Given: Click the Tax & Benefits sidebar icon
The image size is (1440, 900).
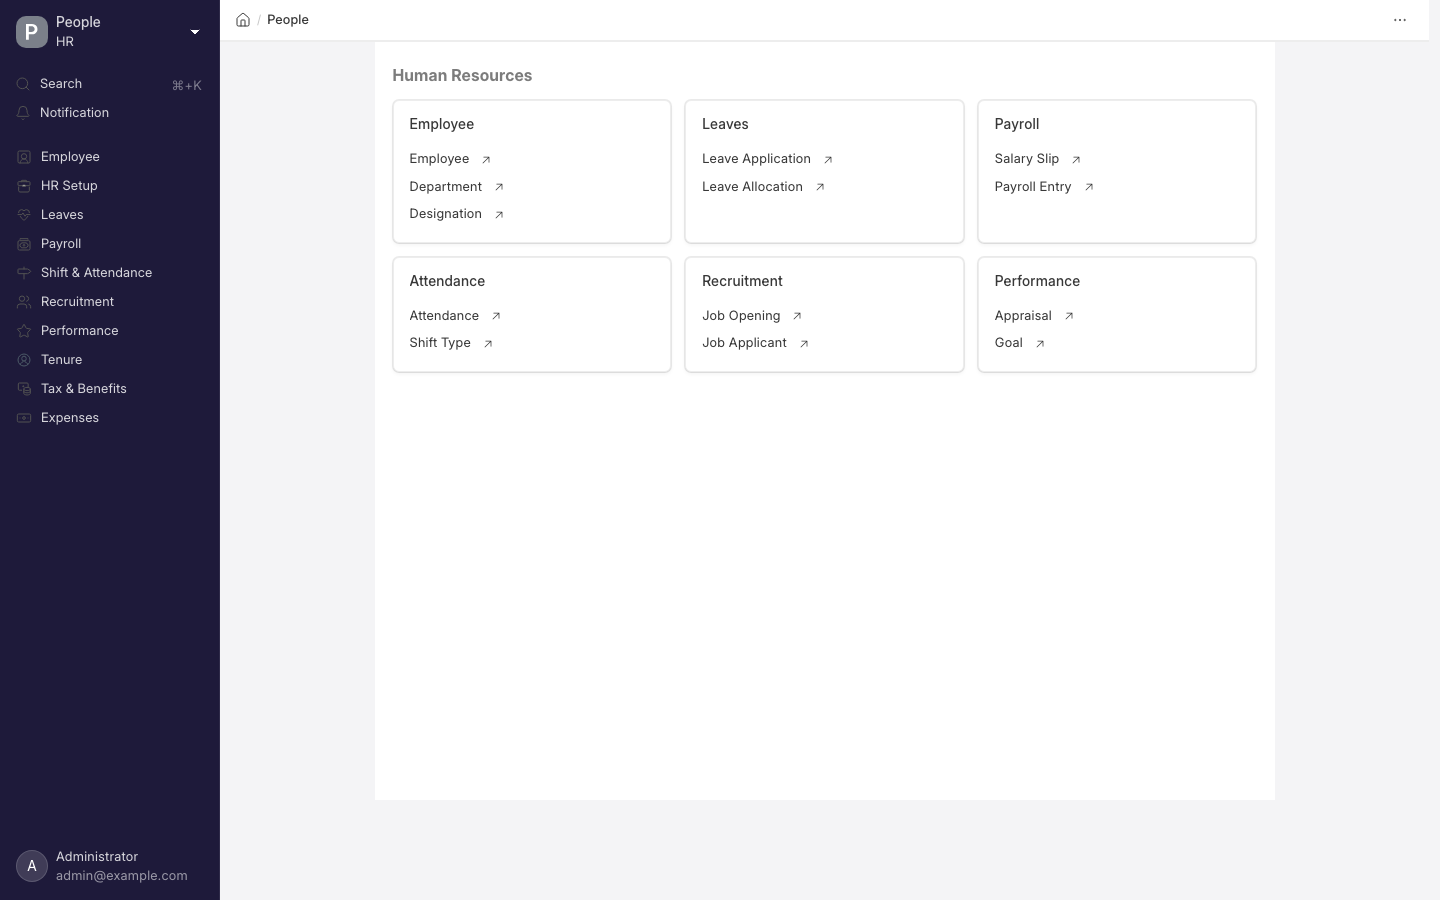Looking at the screenshot, I should (24, 389).
